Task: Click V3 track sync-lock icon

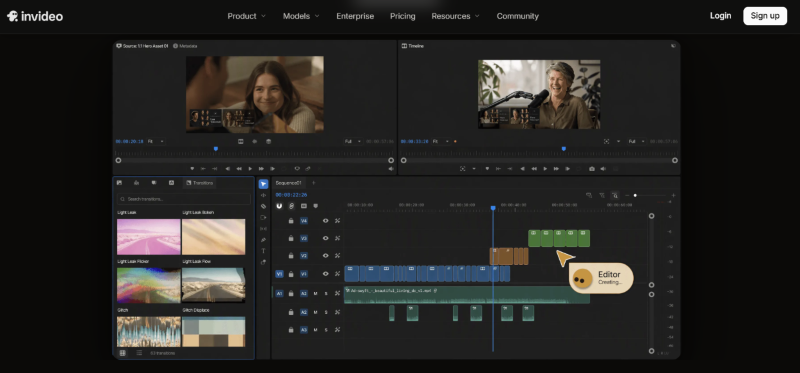Action: click(337, 238)
